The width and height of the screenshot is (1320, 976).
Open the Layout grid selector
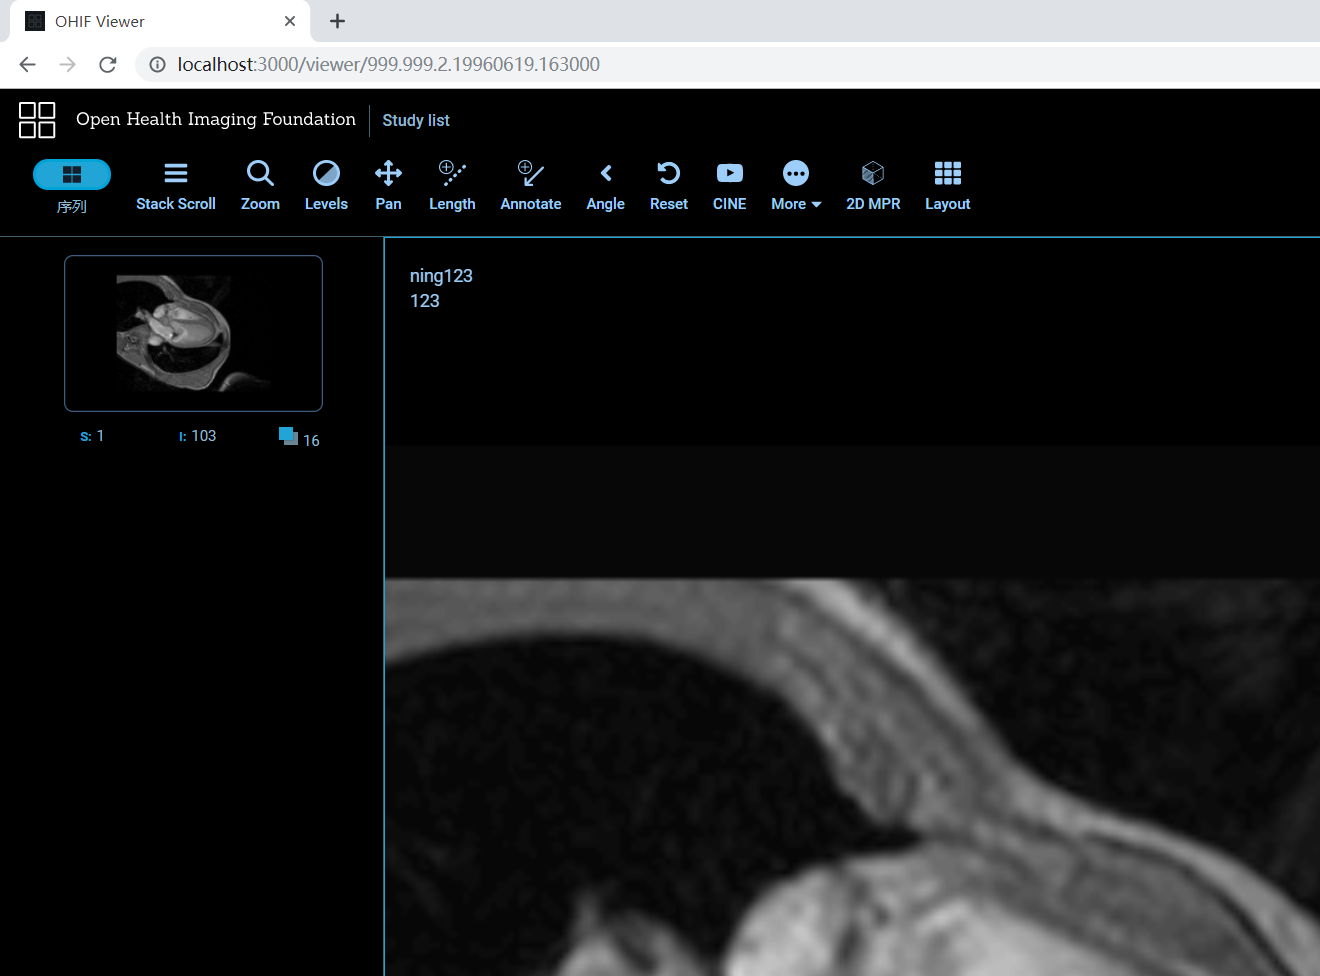[x=946, y=185]
